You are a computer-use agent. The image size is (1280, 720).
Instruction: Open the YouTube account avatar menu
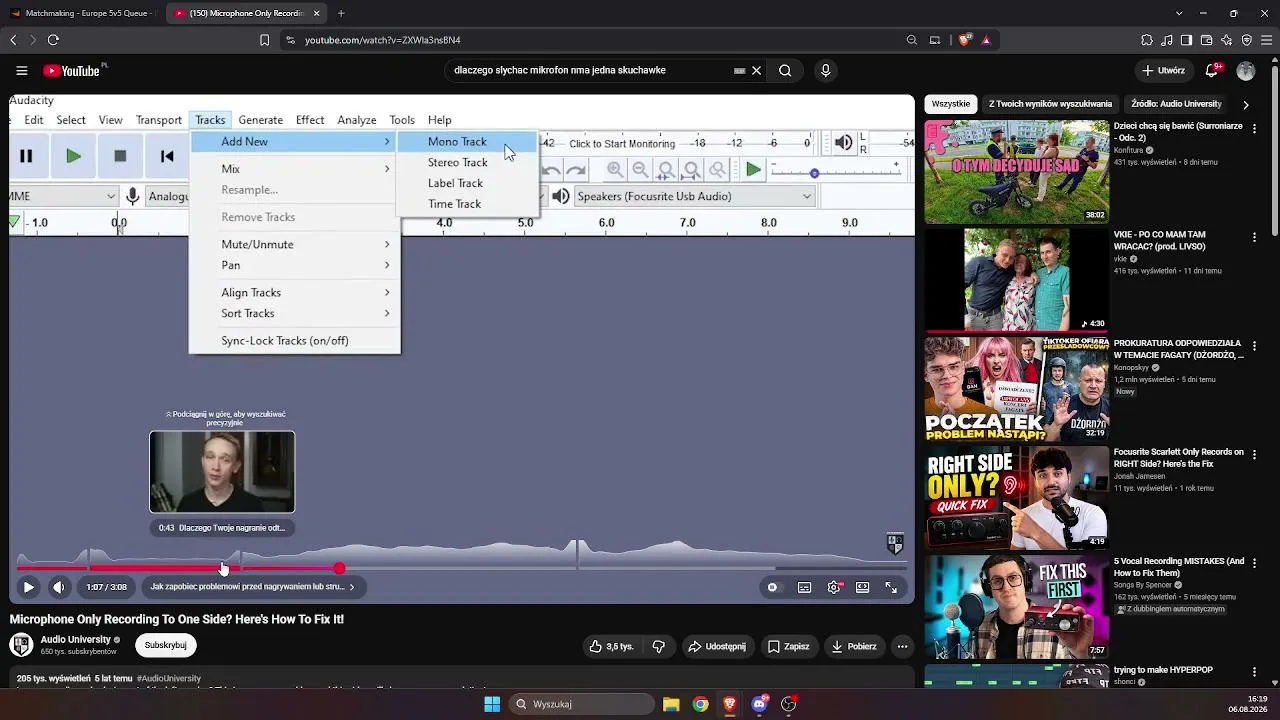click(x=1246, y=71)
